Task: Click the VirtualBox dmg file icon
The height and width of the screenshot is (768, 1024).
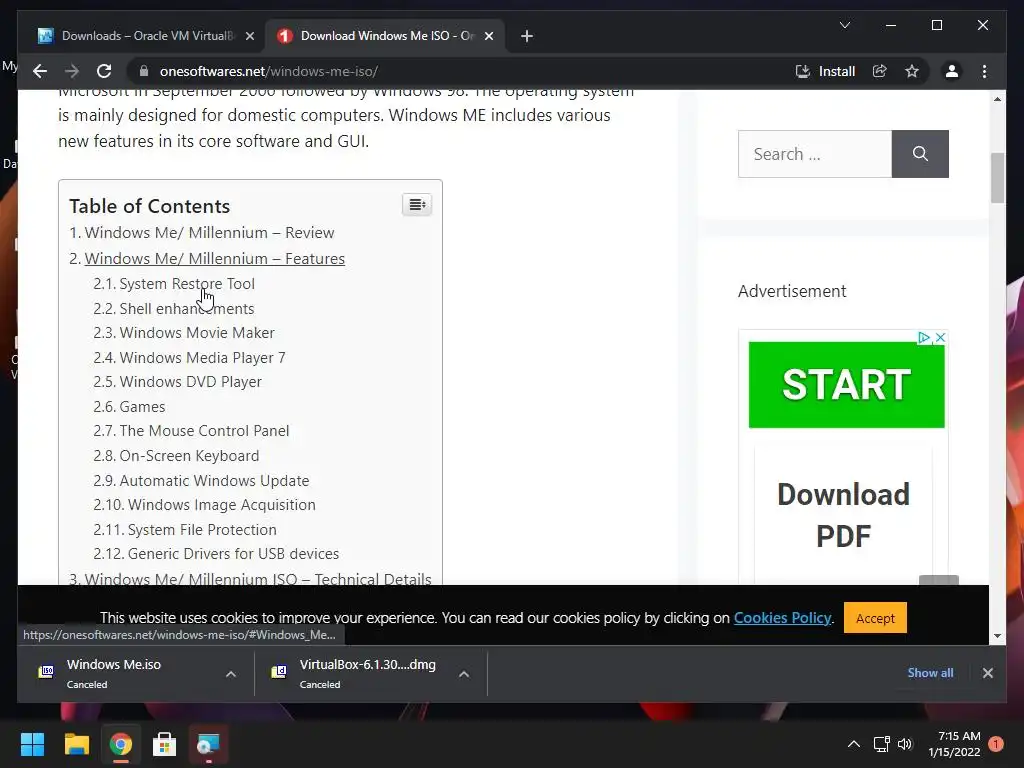Action: tap(279, 672)
